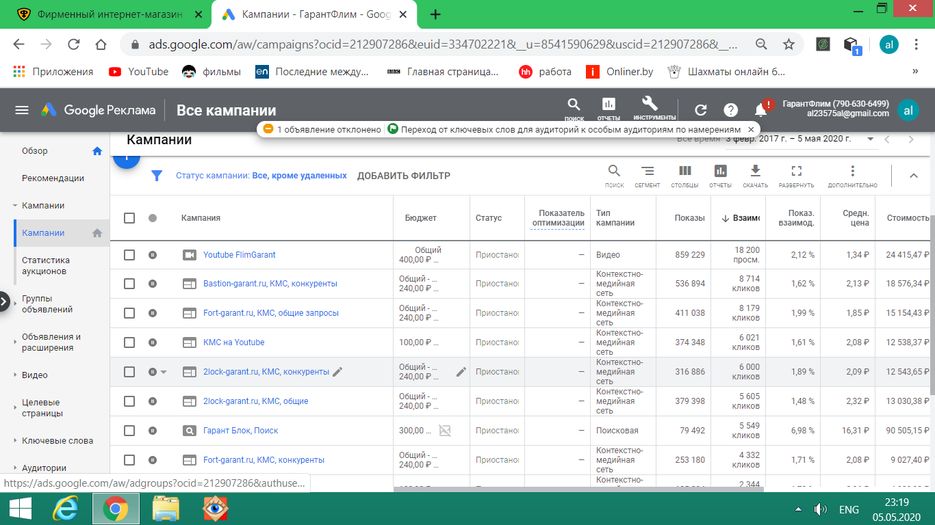The height and width of the screenshot is (525, 935).
Task: Refresh the data with the header refresh icon
Action: tap(701, 110)
